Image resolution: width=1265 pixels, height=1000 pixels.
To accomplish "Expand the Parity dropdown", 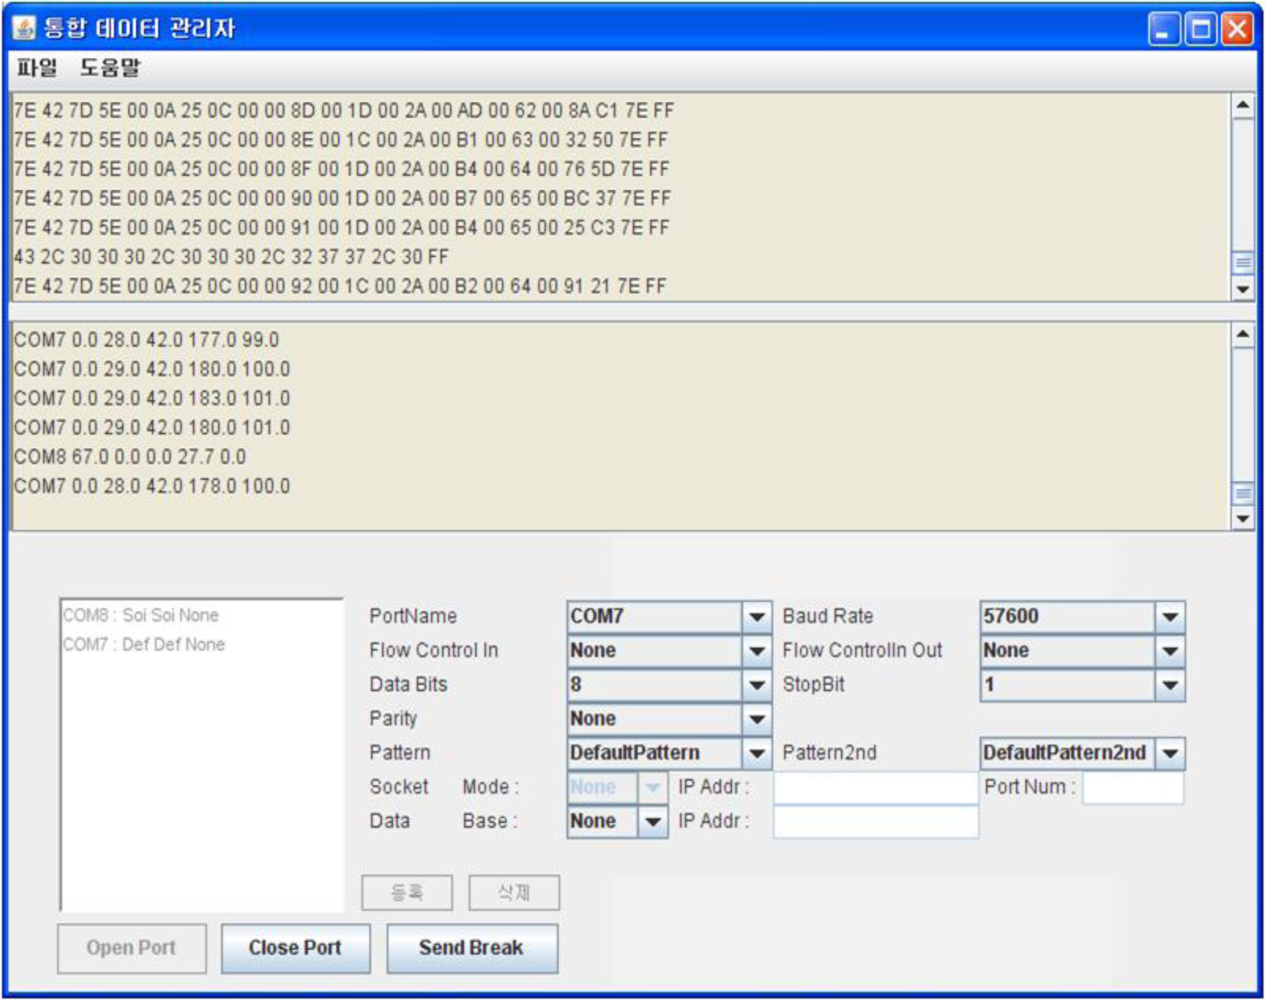I will click(756, 719).
